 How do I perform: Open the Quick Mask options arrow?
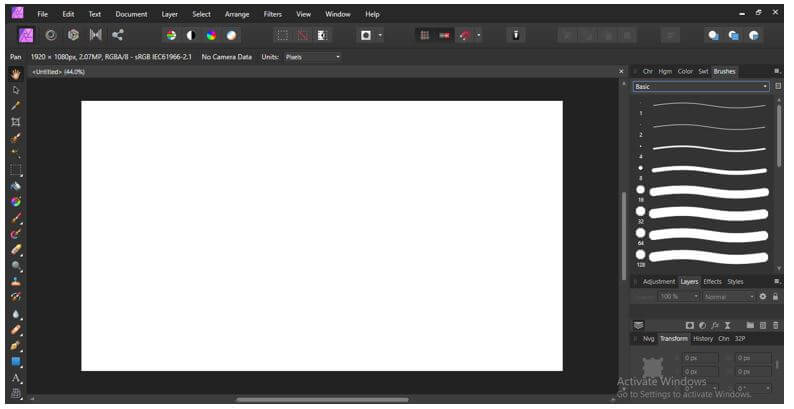[380, 35]
